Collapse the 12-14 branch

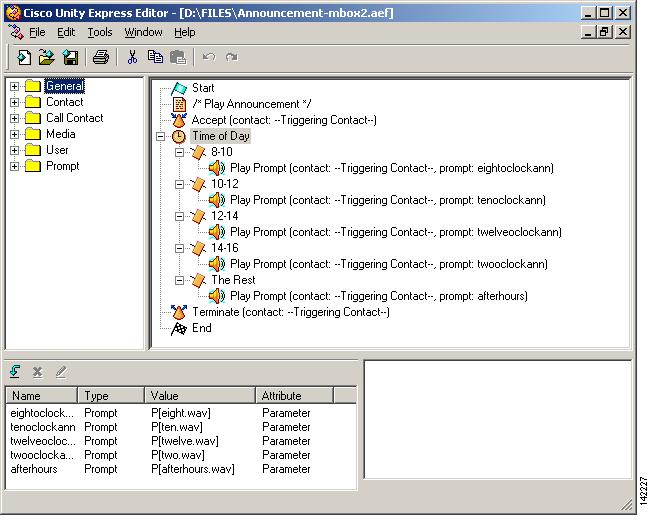(x=179, y=216)
